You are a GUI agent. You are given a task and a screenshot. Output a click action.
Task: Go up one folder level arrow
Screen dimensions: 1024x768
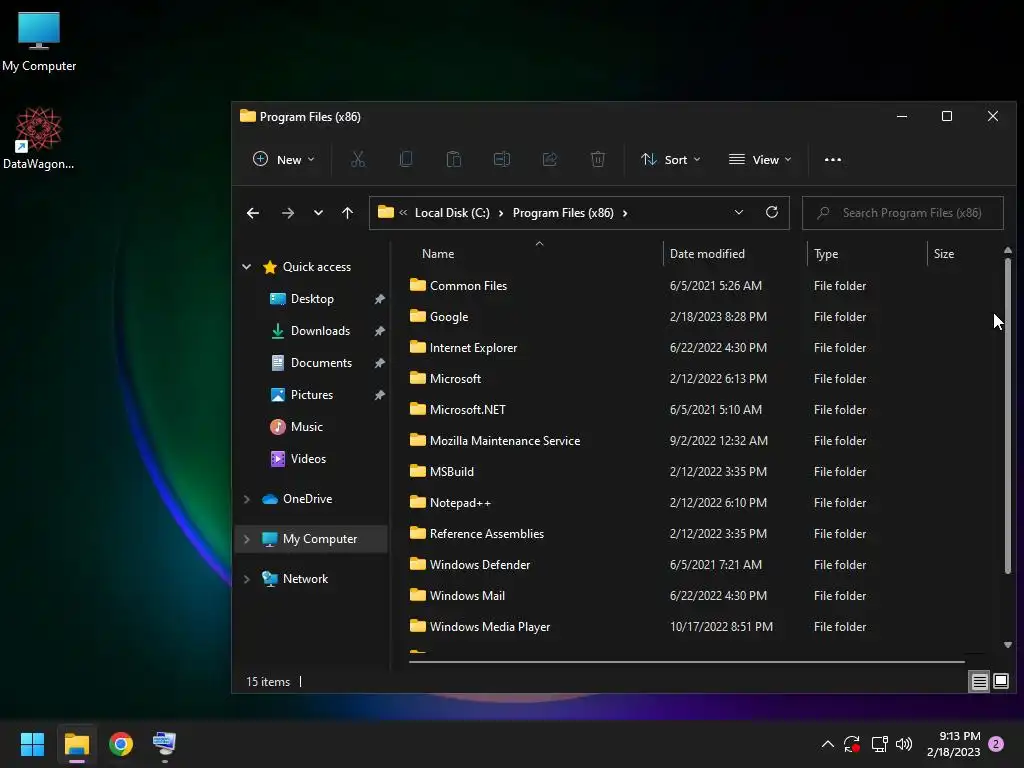[x=347, y=213]
